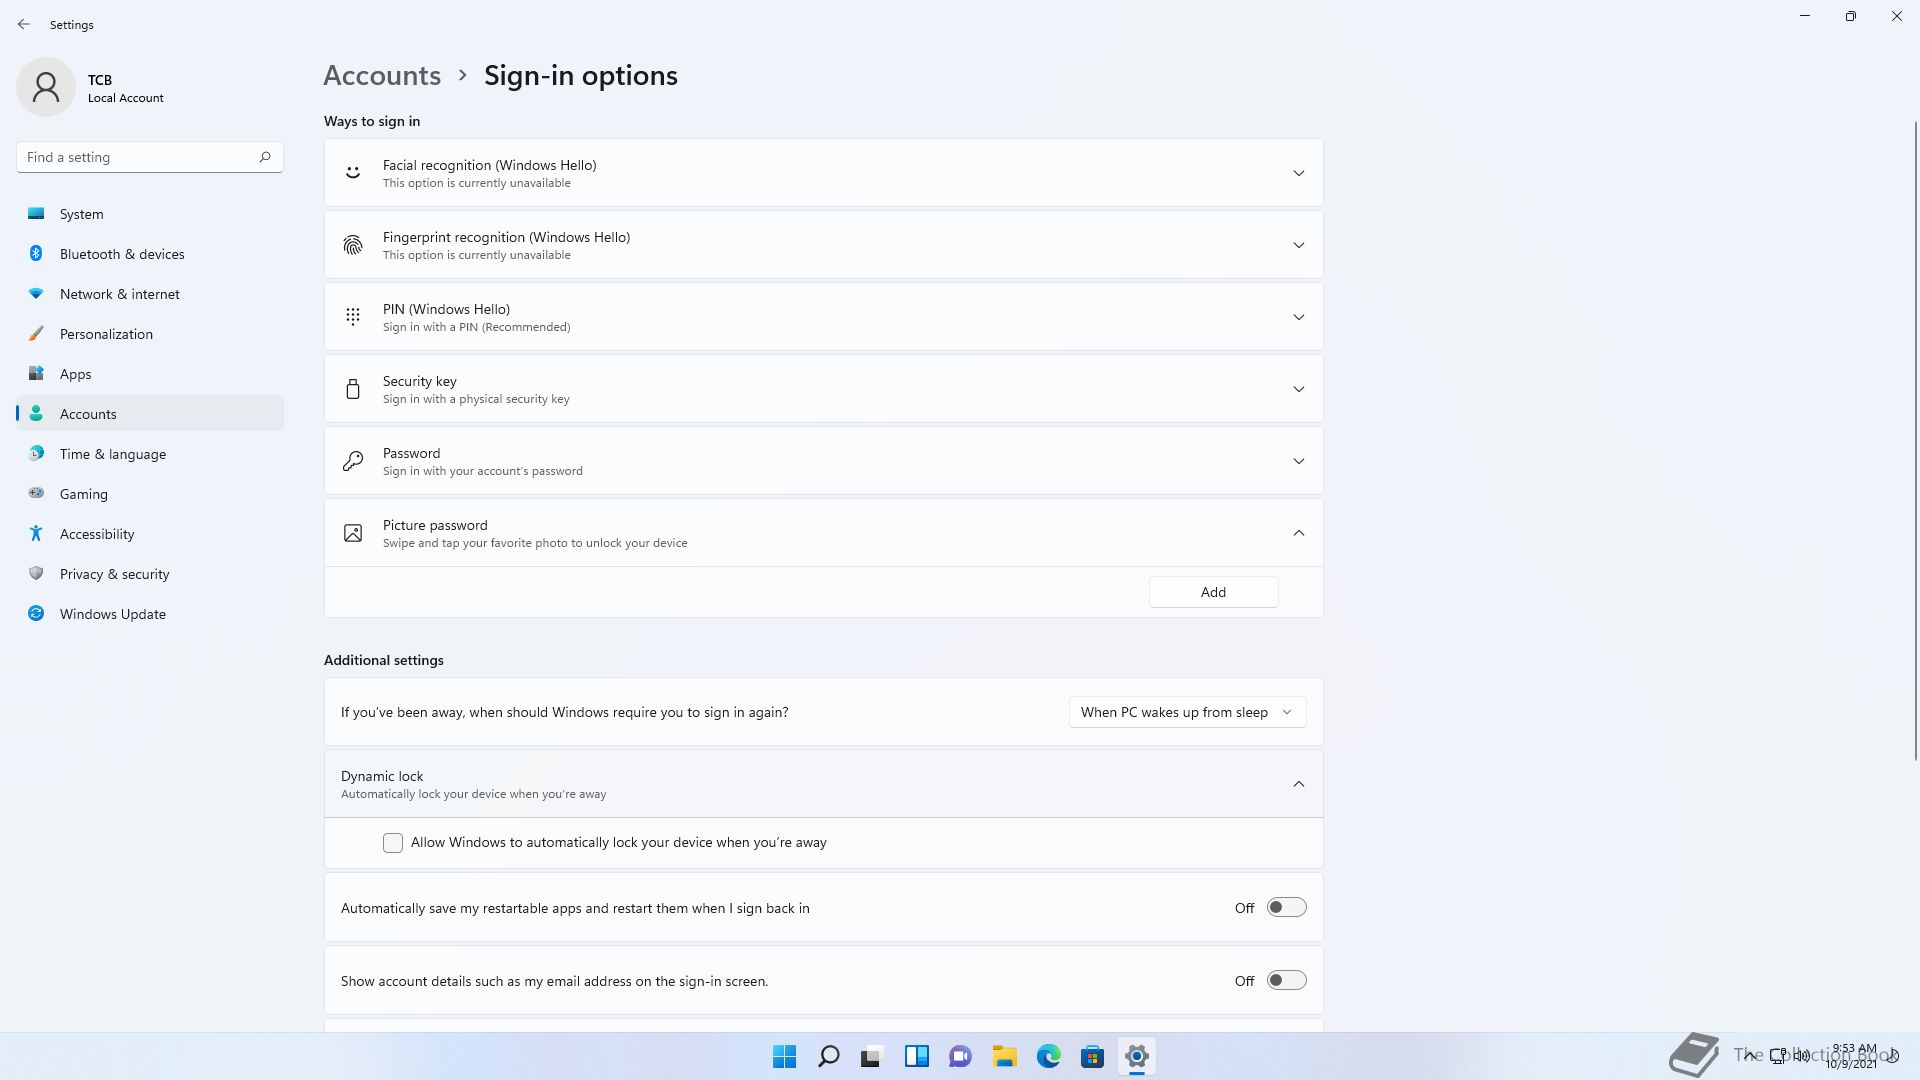This screenshot has width=1920, height=1080.
Task: Enable automatic device lock checkbox
Action: [393, 843]
